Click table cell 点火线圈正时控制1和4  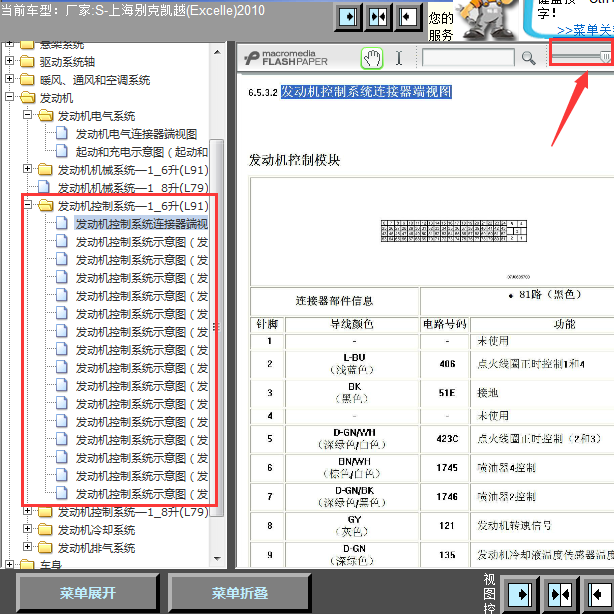click(531, 365)
